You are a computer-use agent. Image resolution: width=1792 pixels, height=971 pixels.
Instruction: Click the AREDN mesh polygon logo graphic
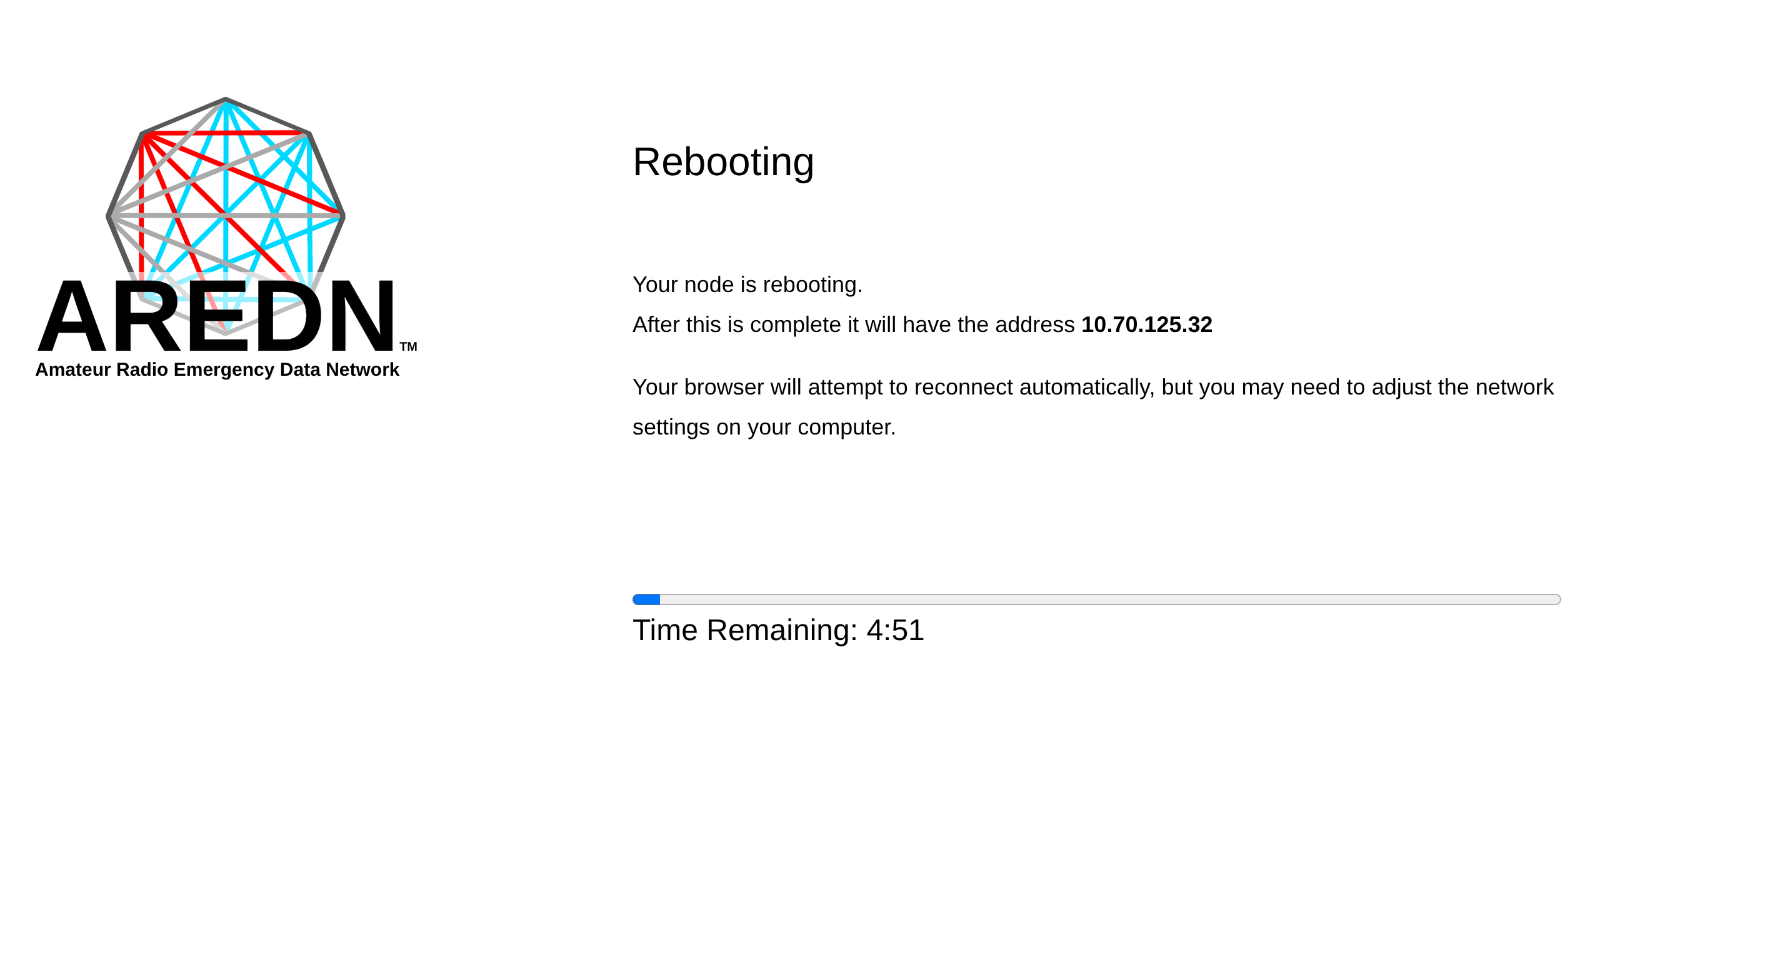point(226,190)
